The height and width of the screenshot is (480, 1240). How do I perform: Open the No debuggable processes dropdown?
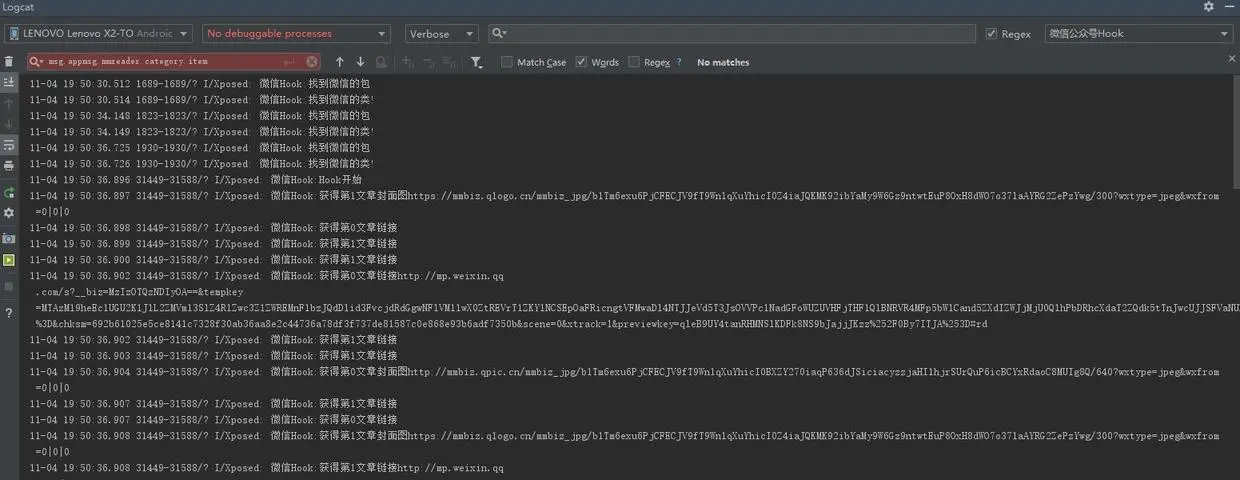tap(296, 34)
